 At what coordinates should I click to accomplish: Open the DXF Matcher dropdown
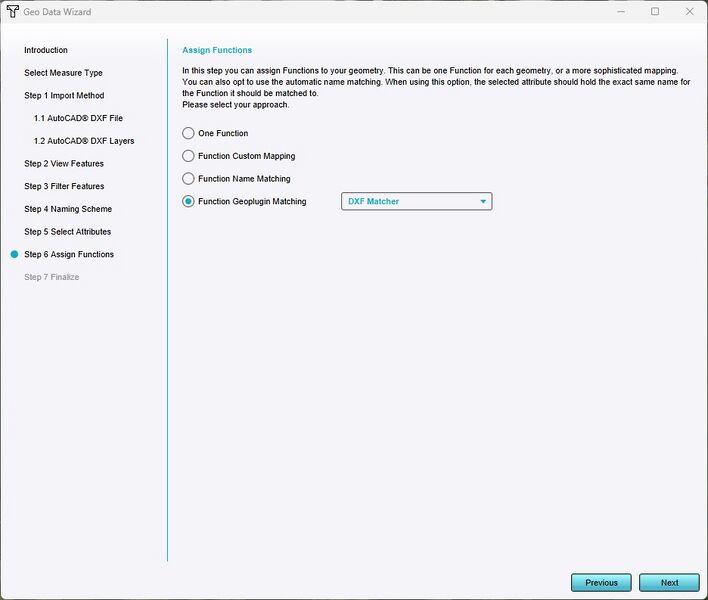416,202
